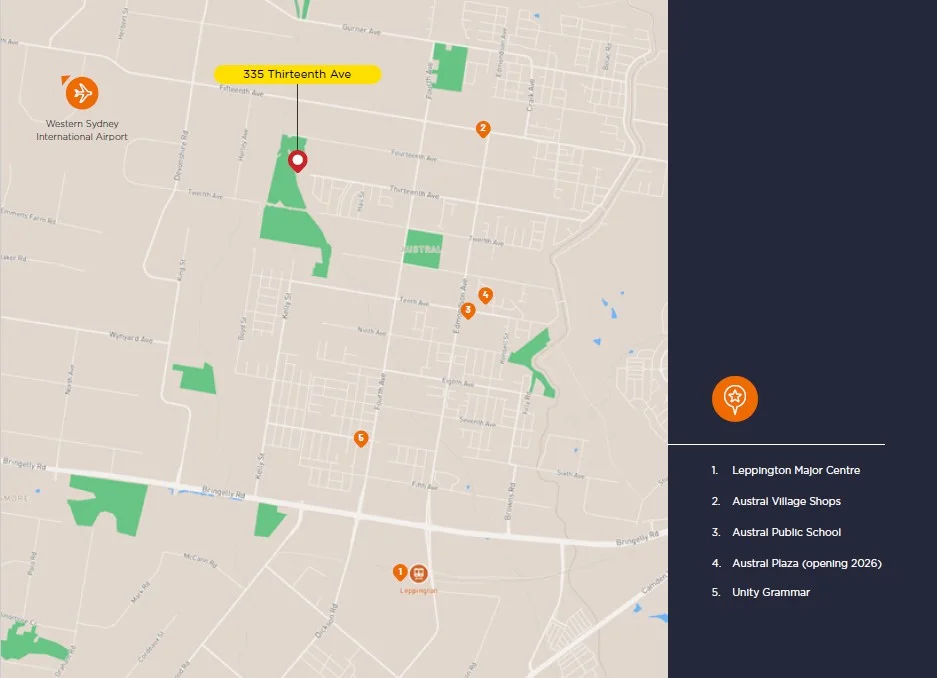The height and width of the screenshot is (678, 937).
Task: Click Unity Grammar legend item
Action: click(770, 592)
